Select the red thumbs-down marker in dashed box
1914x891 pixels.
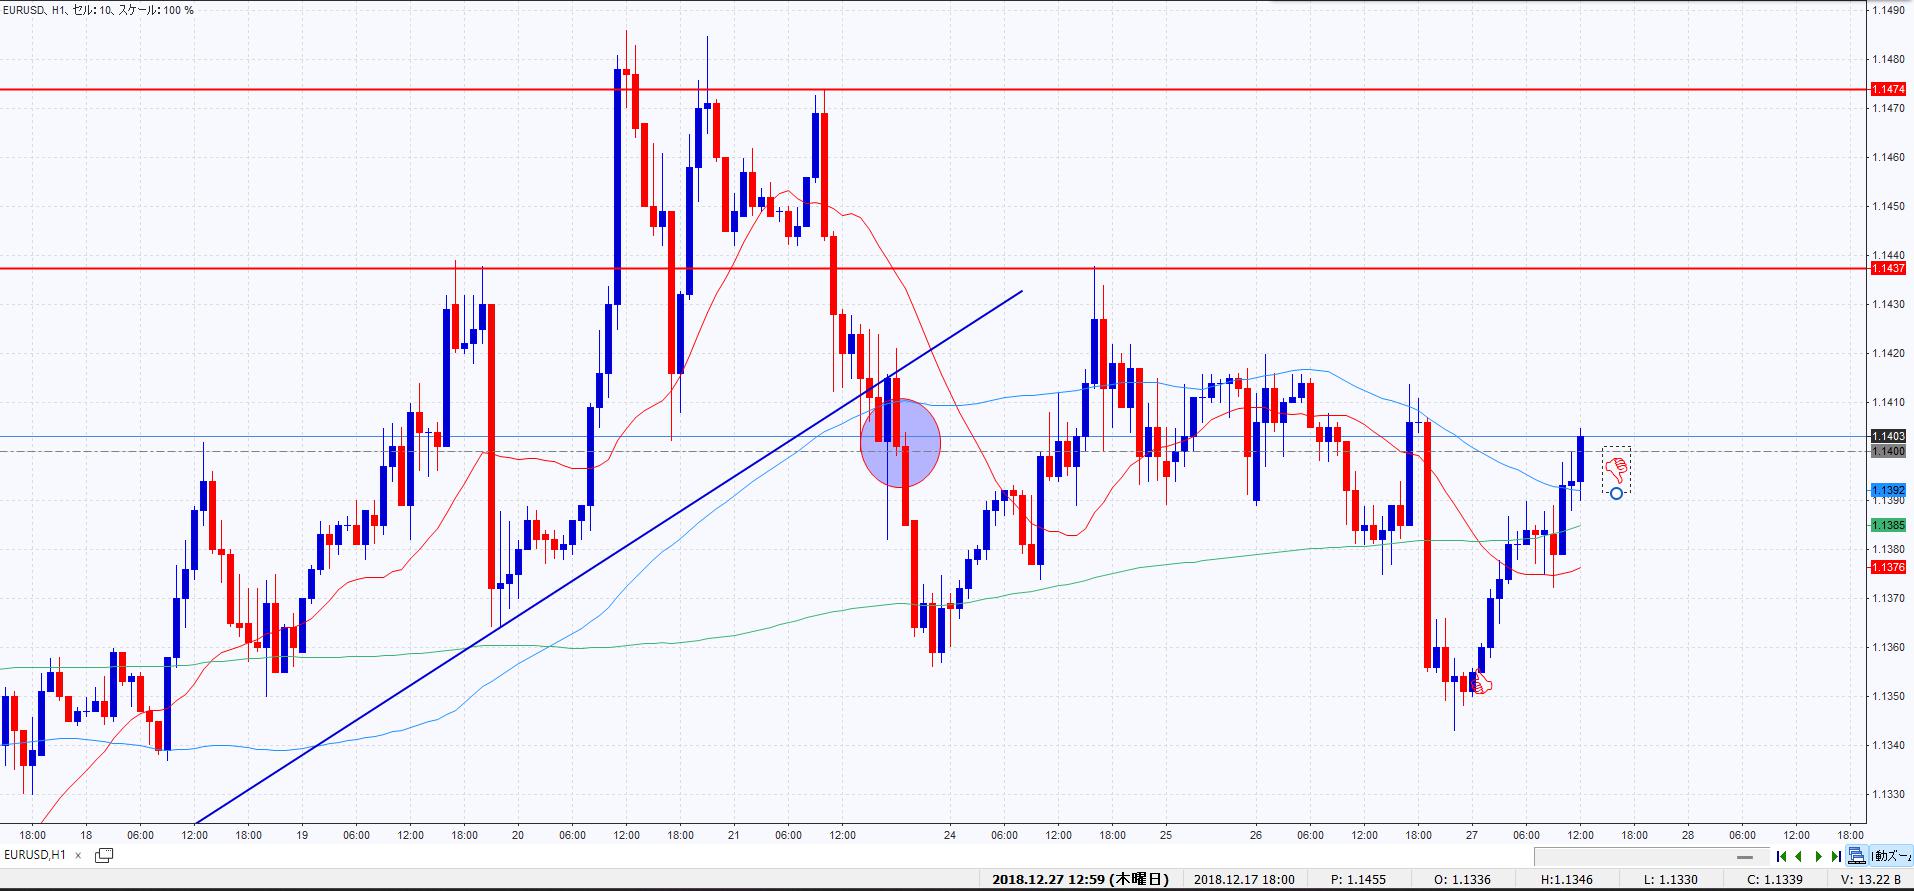point(1616,469)
